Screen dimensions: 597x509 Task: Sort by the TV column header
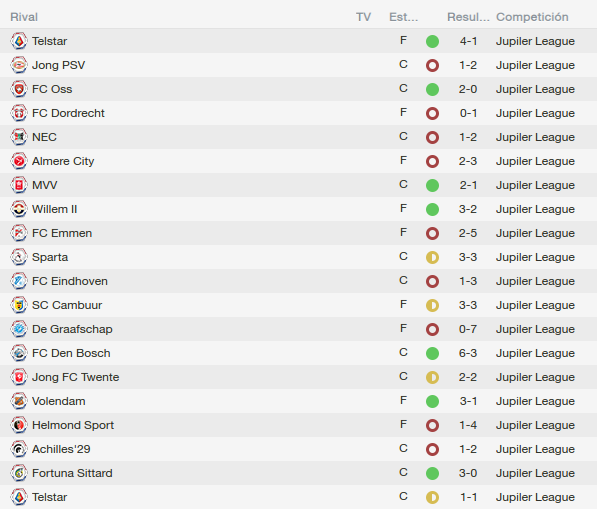tap(363, 17)
